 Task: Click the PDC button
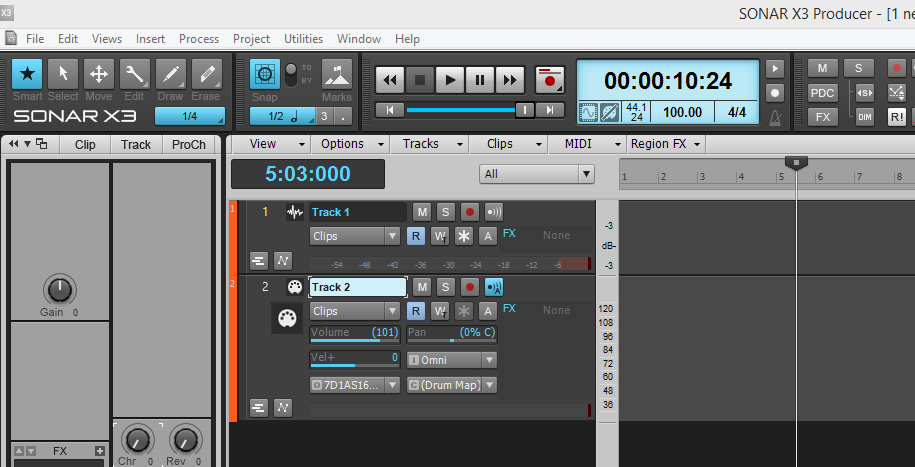click(x=822, y=92)
